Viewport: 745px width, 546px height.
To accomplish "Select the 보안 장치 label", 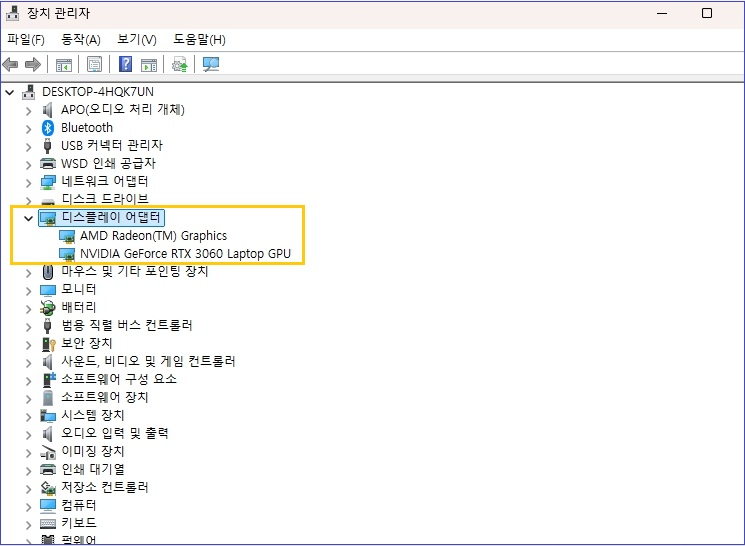I will pyautogui.click(x=87, y=343).
